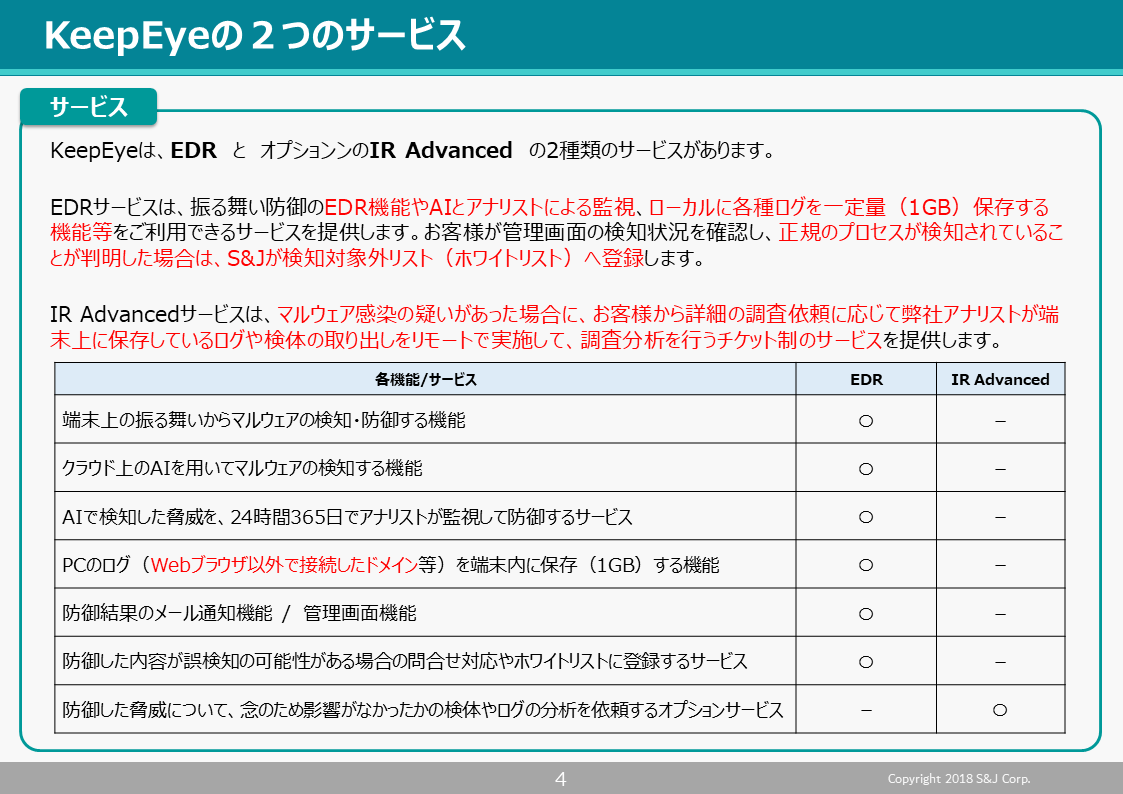Click EDR circle mark in "クラウド上のAI" row

pos(866,469)
